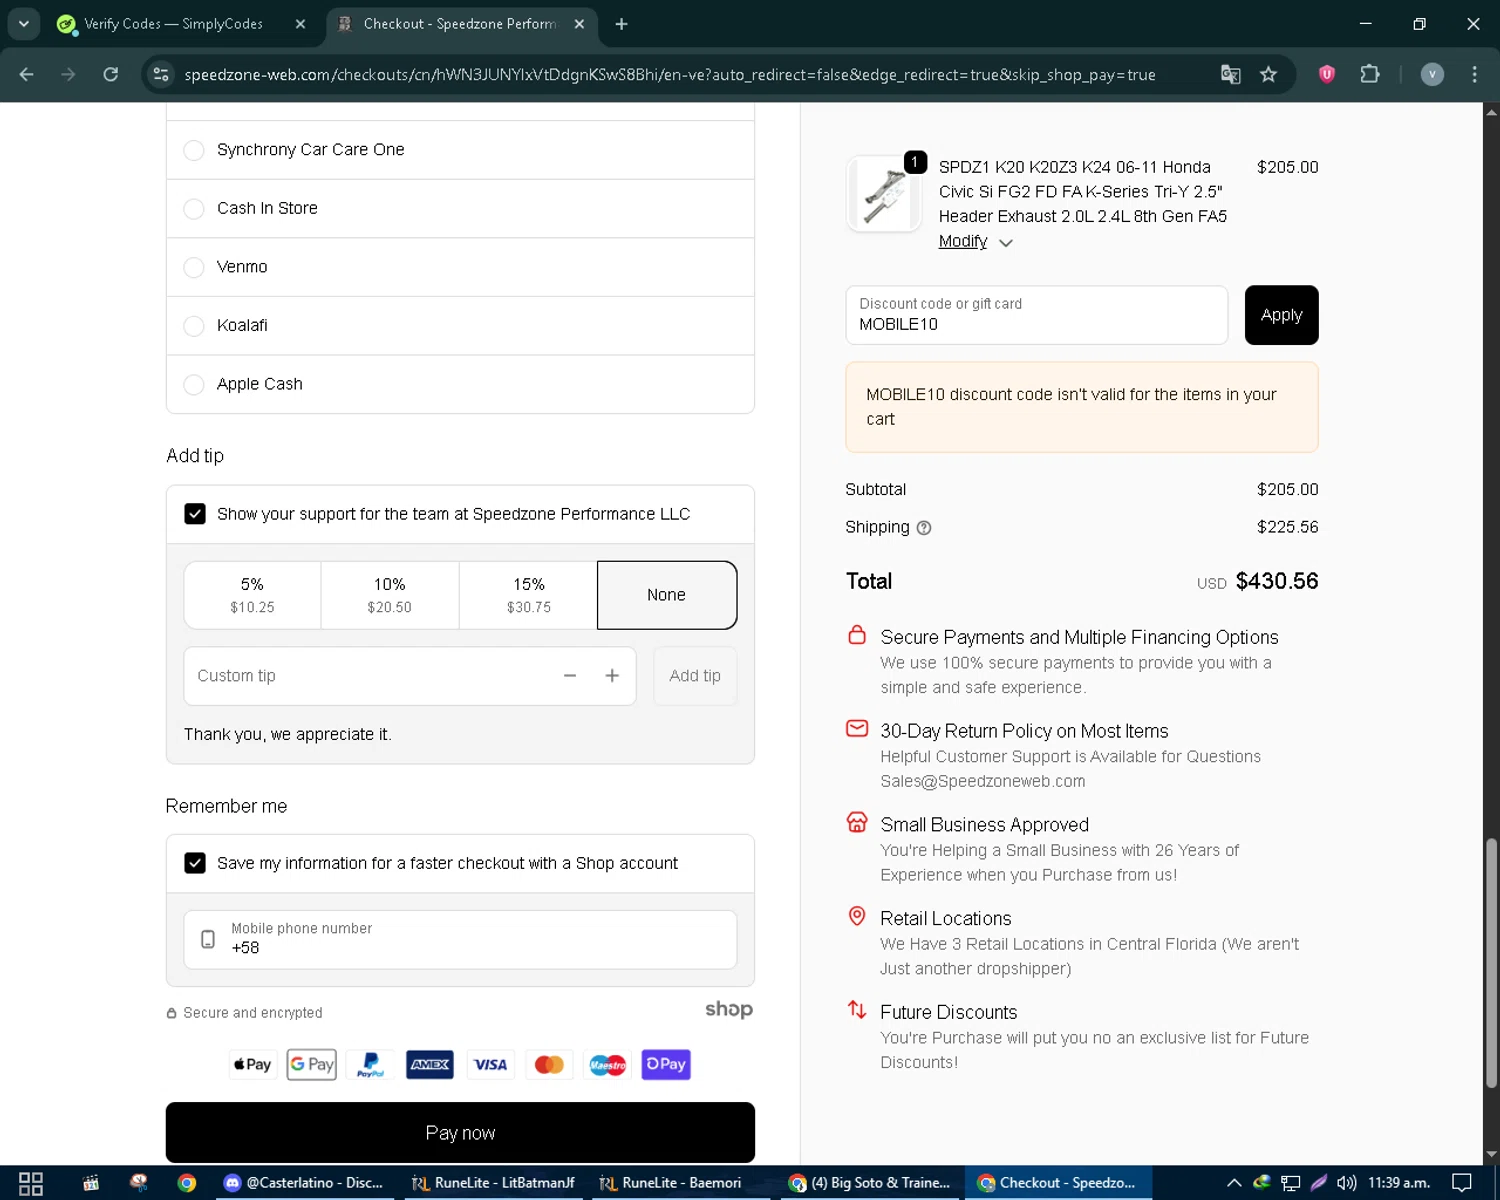
Task: Click the American Express card icon
Action: pyautogui.click(x=430, y=1064)
